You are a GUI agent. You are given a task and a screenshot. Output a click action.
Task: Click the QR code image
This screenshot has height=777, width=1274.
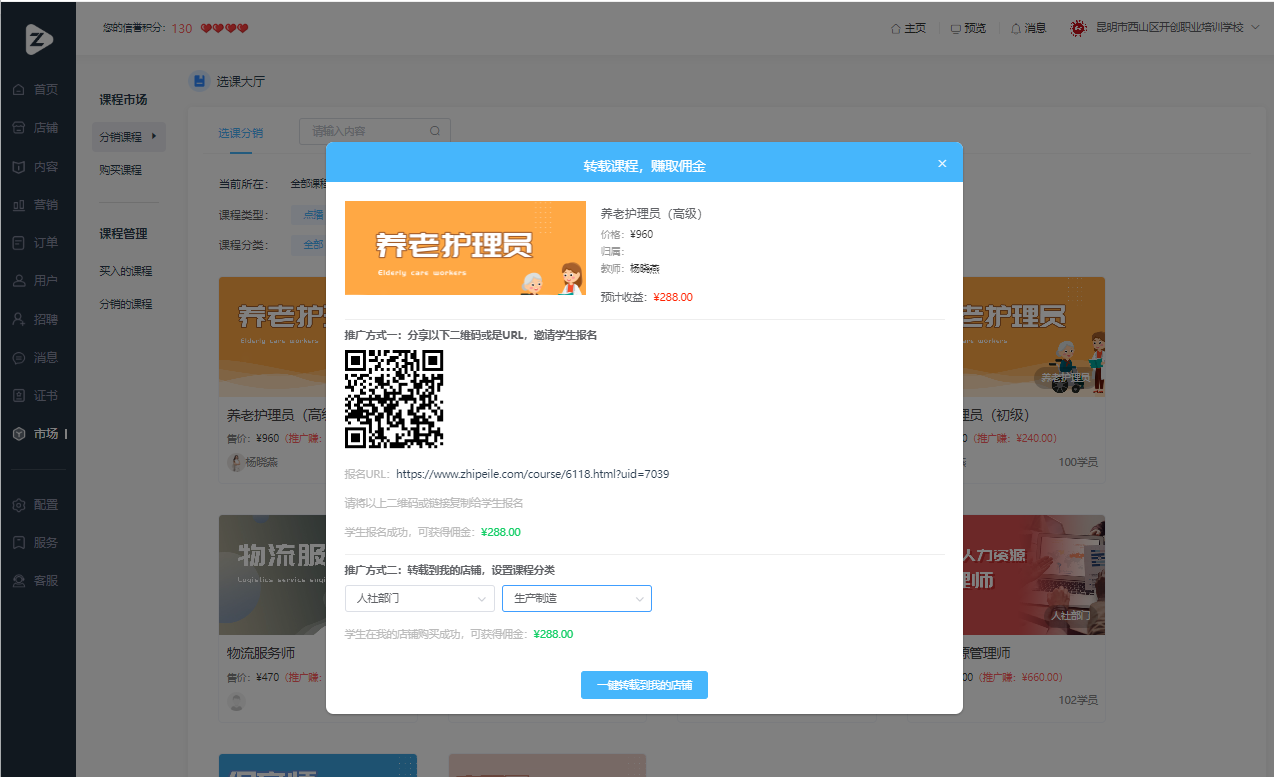(394, 399)
